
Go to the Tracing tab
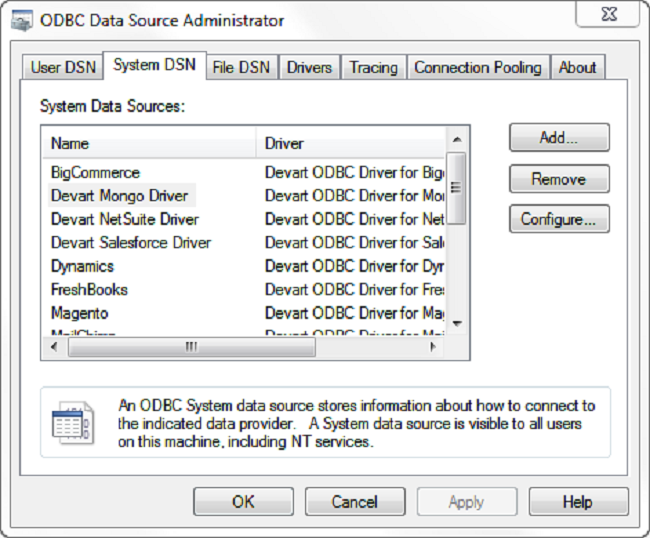[x=374, y=67]
